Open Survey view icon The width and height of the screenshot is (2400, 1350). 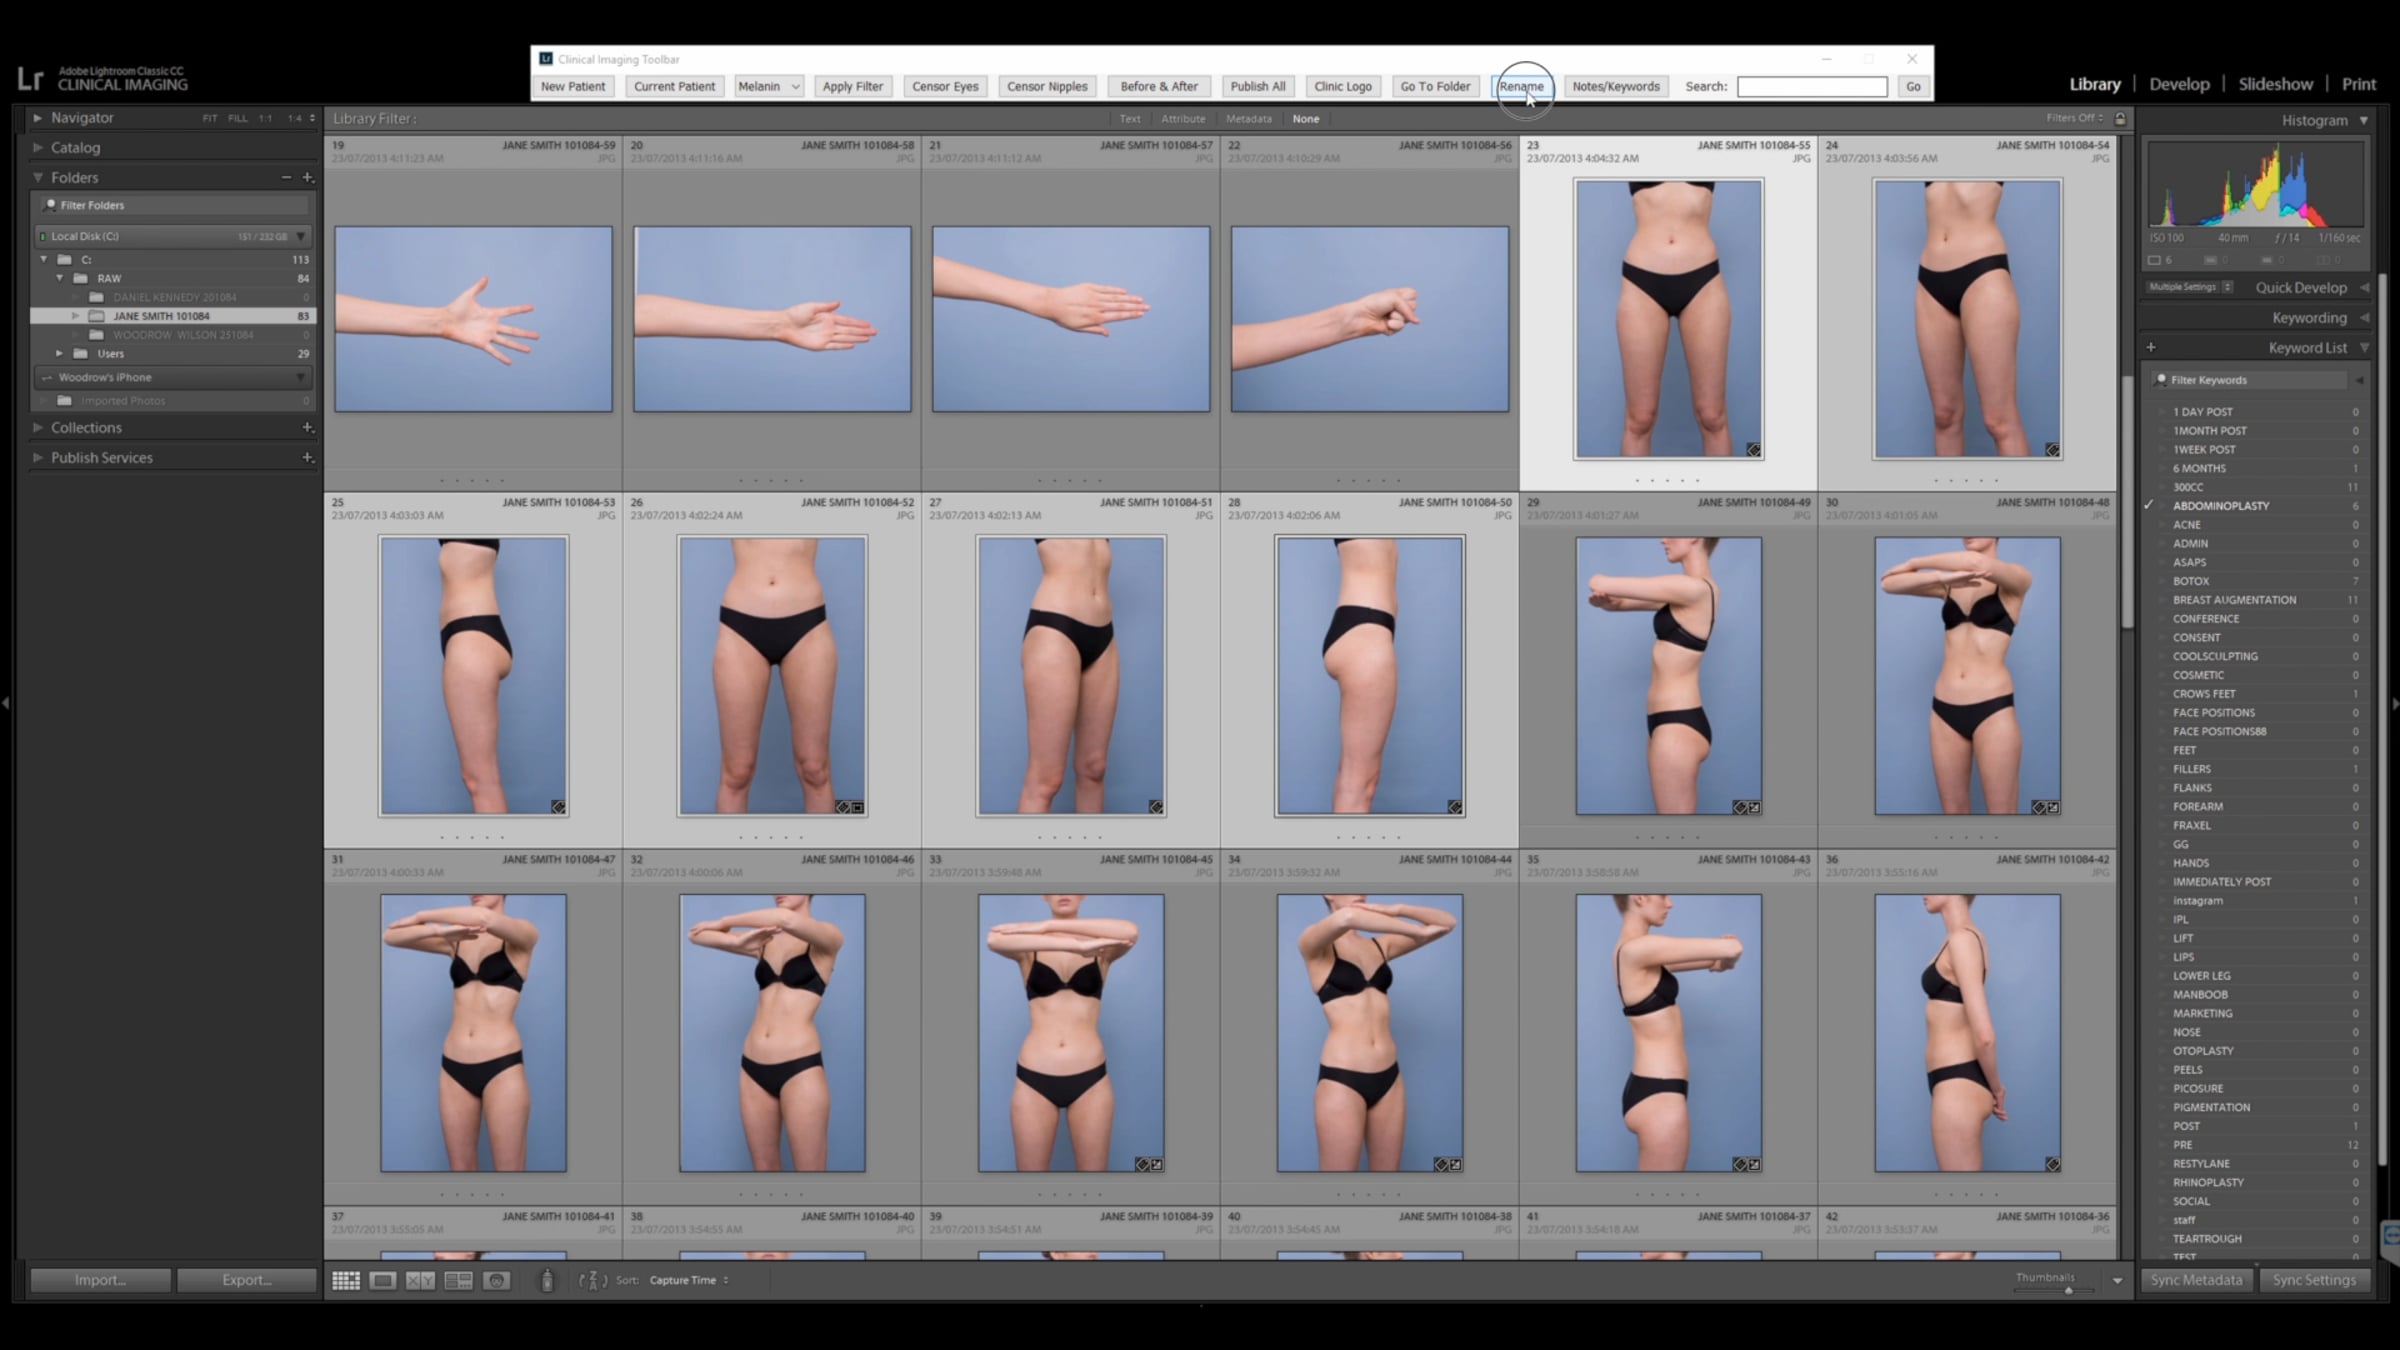[458, 1280]
